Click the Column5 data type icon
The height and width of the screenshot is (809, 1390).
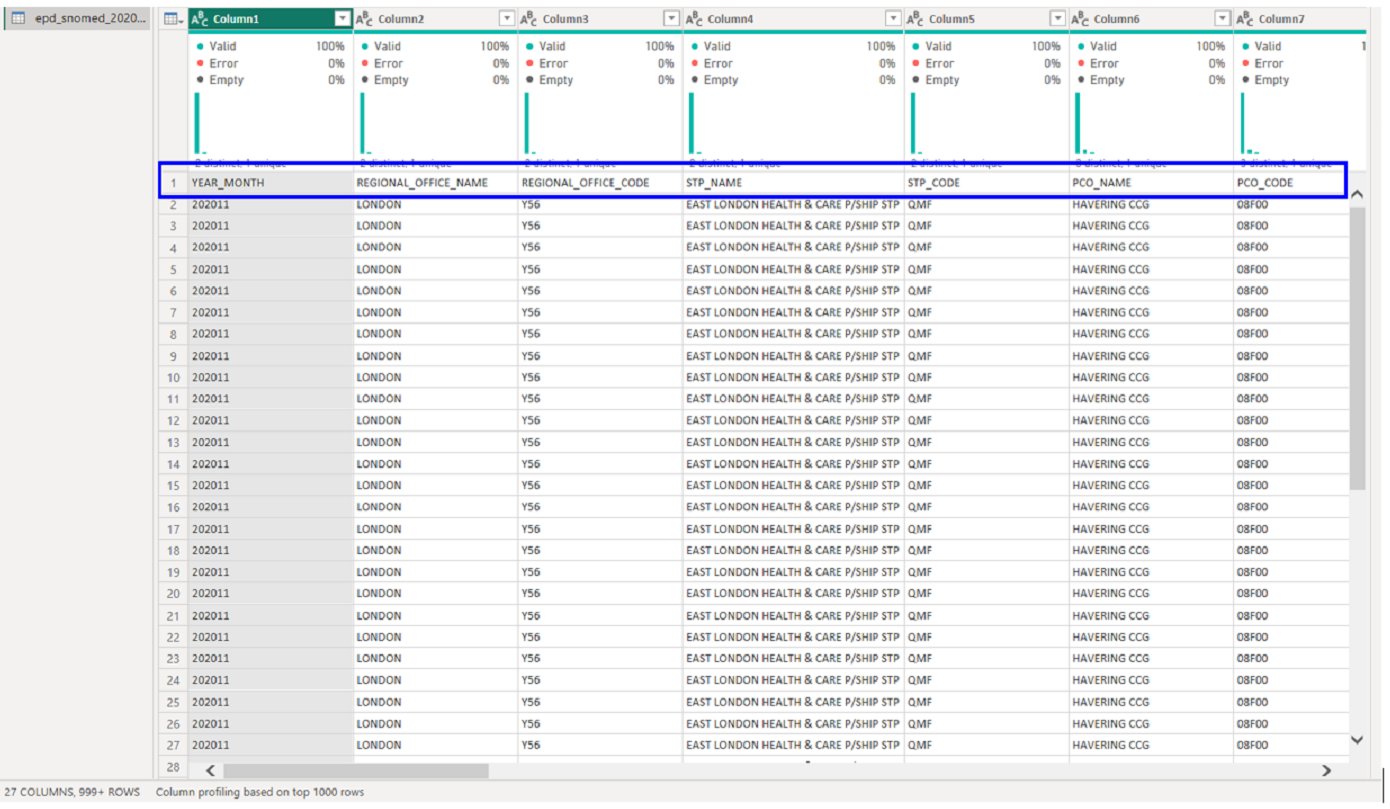coord(916,19)
